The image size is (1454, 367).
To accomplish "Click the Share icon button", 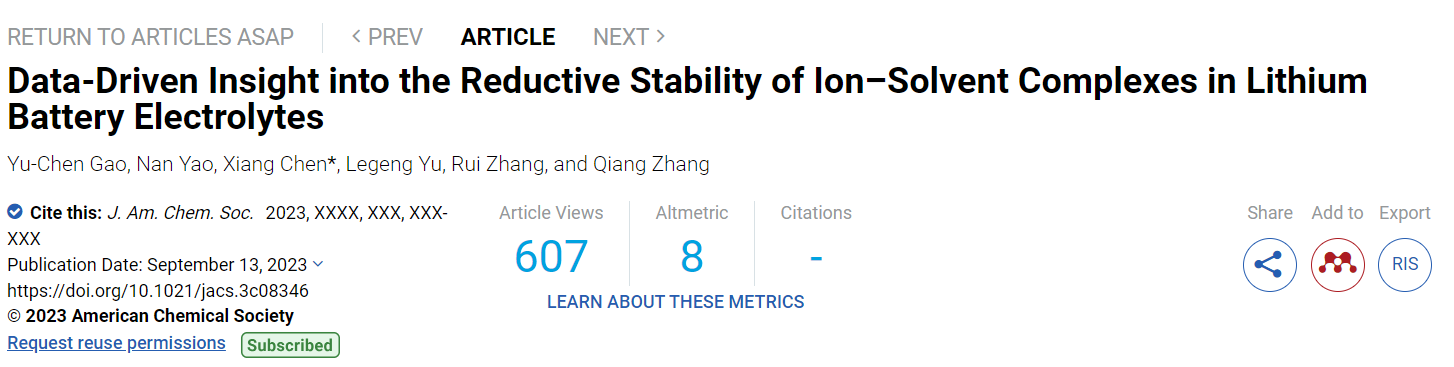I will (1270, 265).
